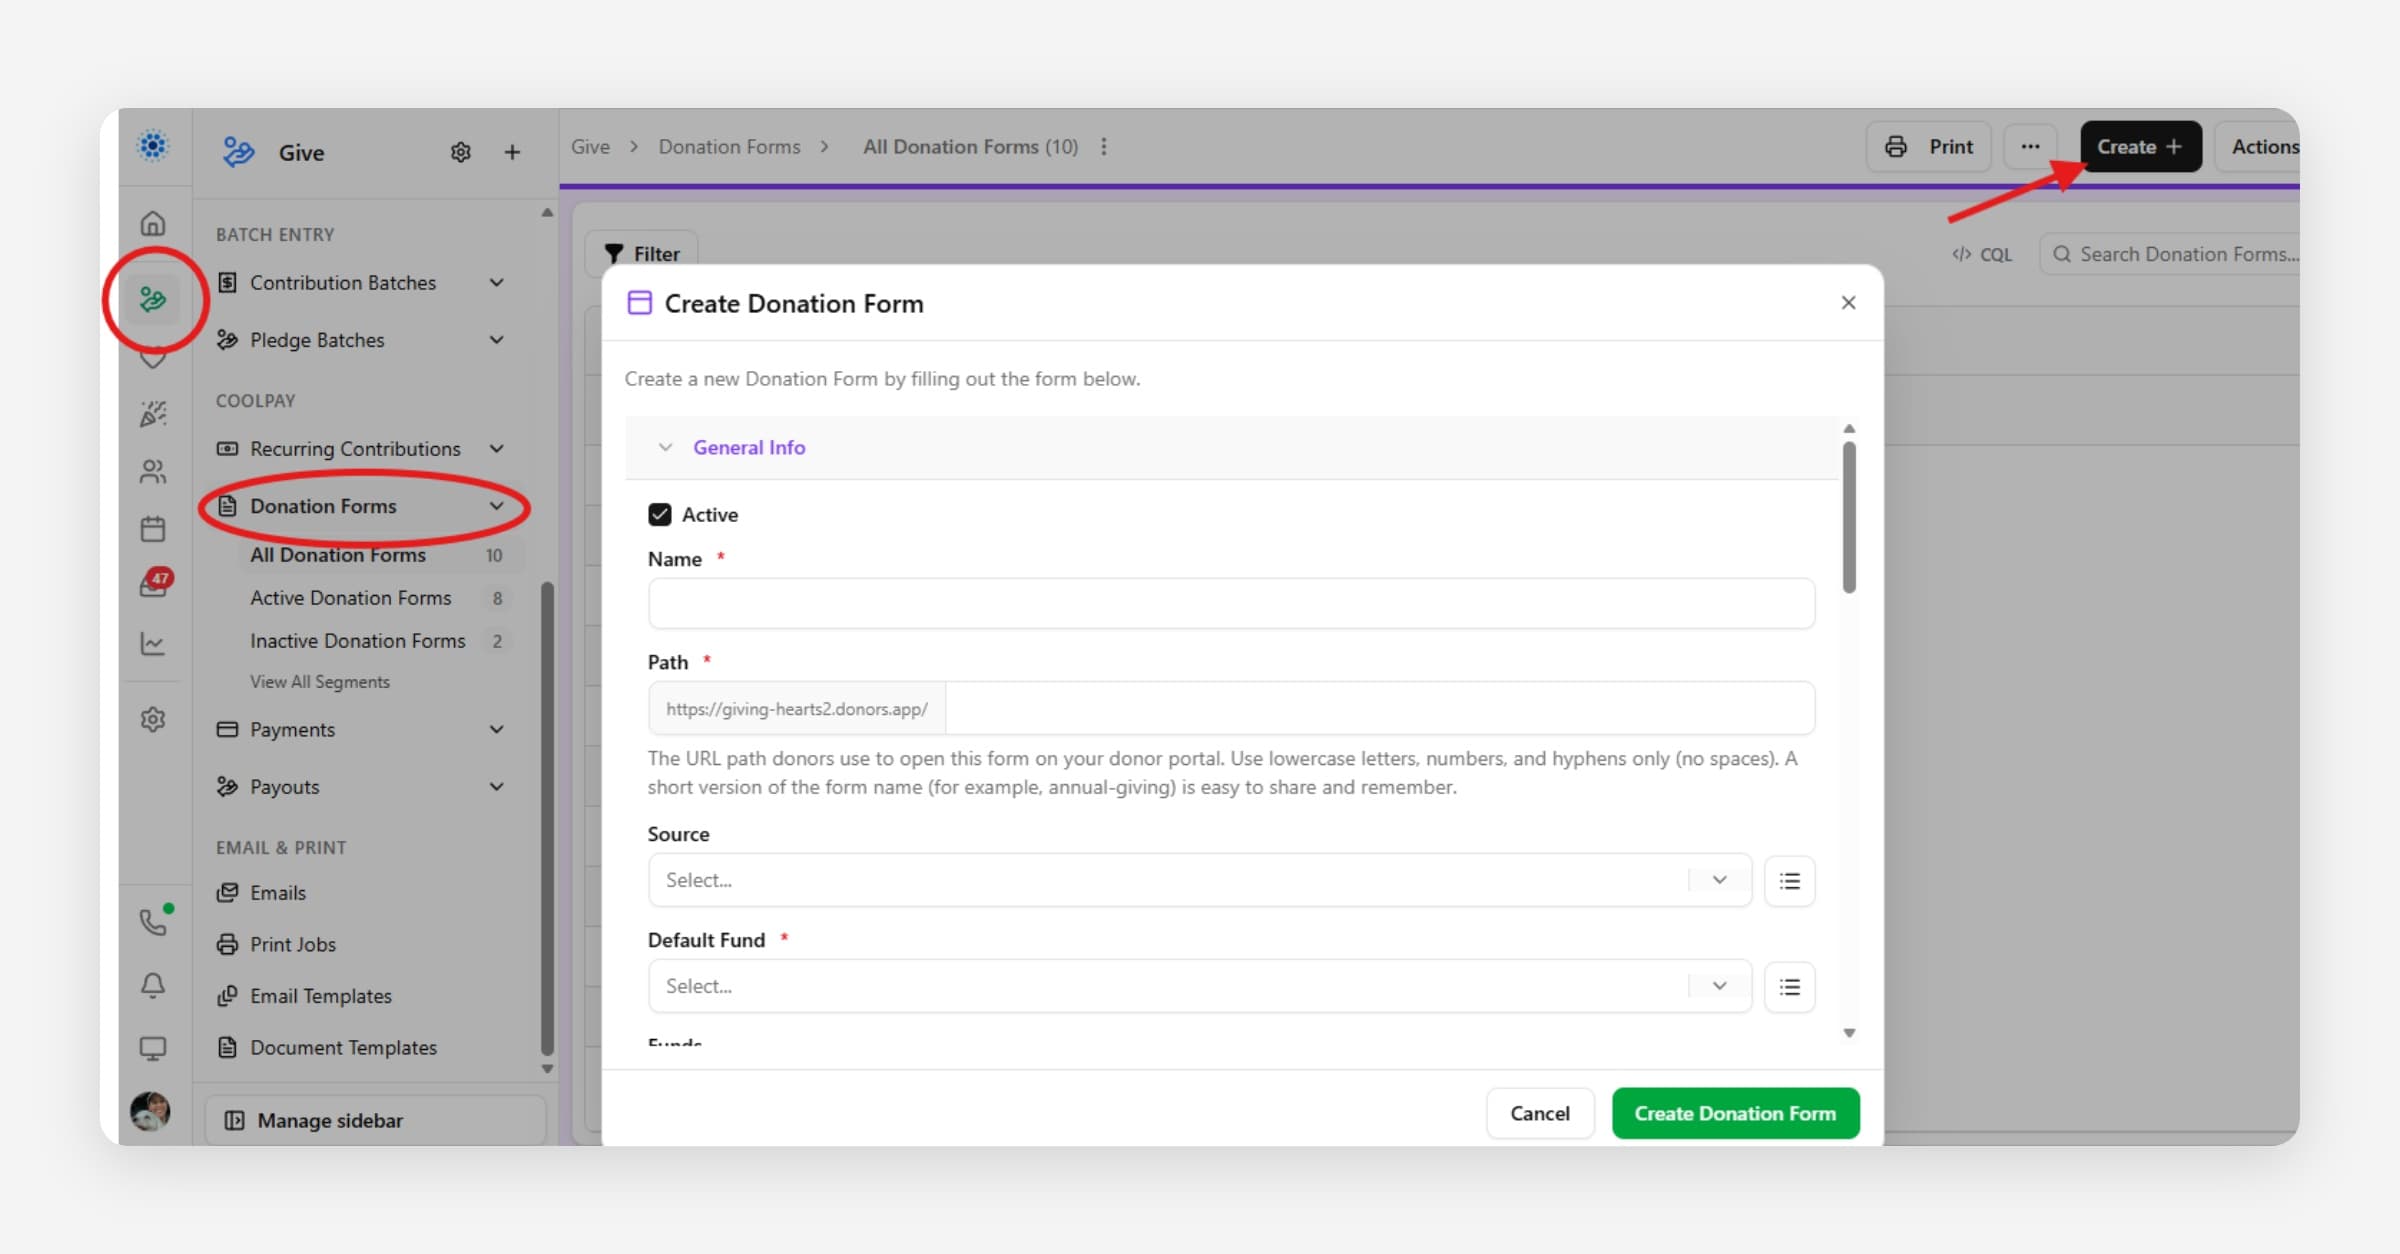
Task: Open the three-dot menu next to All Donation Forms
Action: (x=1104, y=147)
